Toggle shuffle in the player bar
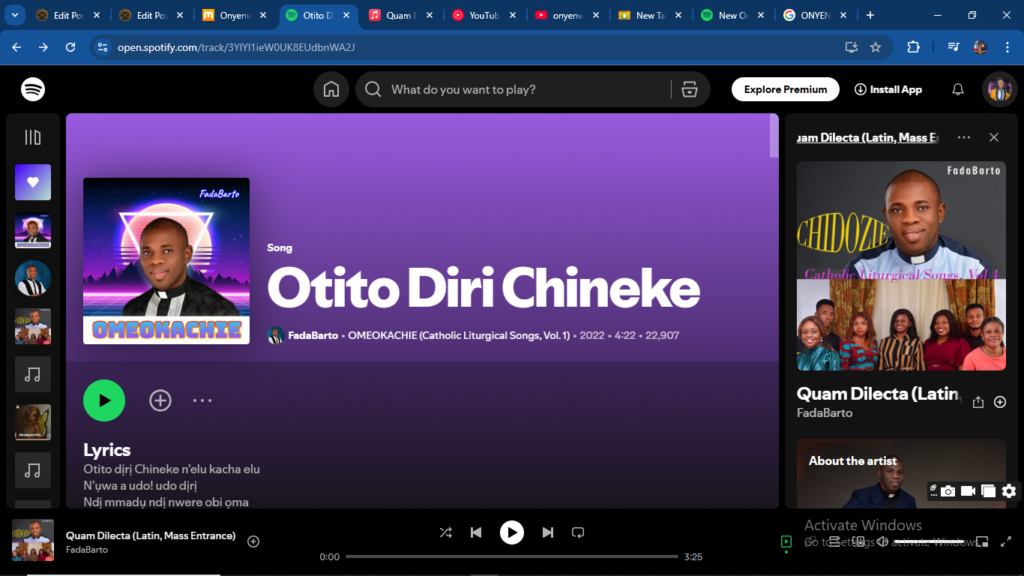This screenshot has height=576, width=1024. point(445,532)
